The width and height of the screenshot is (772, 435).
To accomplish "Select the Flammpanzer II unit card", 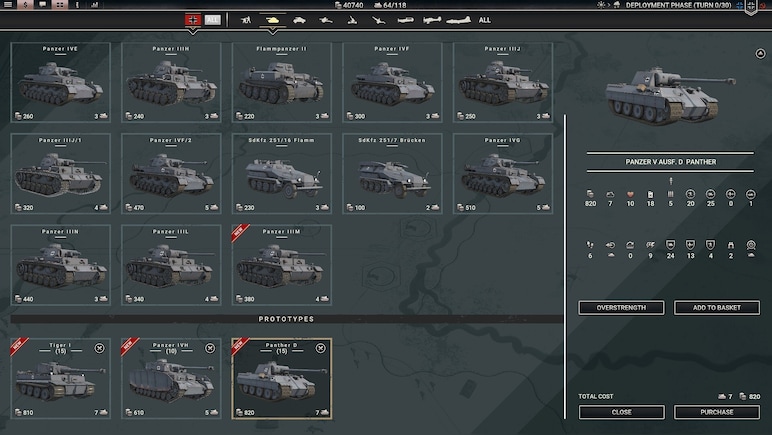I will 282,82.
